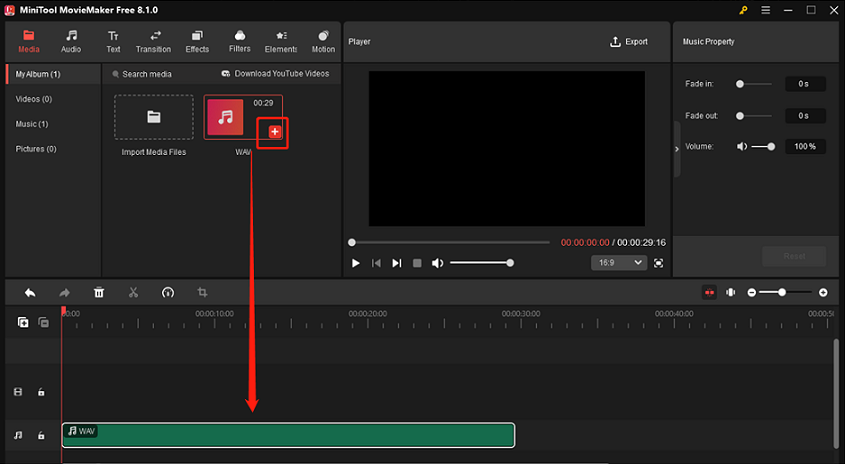
Task: Open the Elements tab
Action: 281,41
